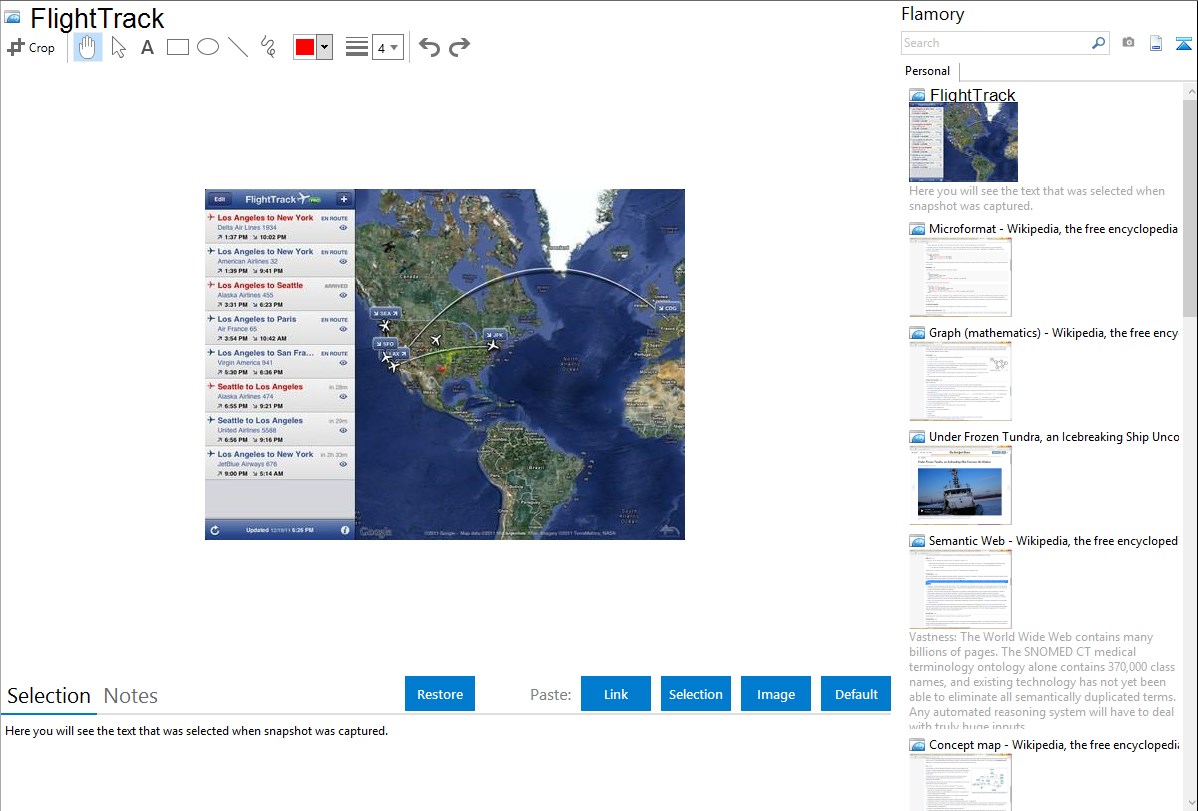Click the 'Vastness: The World Wide Web' description text
This screenshot has height=811, width=1198.
click(x=1043, y=681)
